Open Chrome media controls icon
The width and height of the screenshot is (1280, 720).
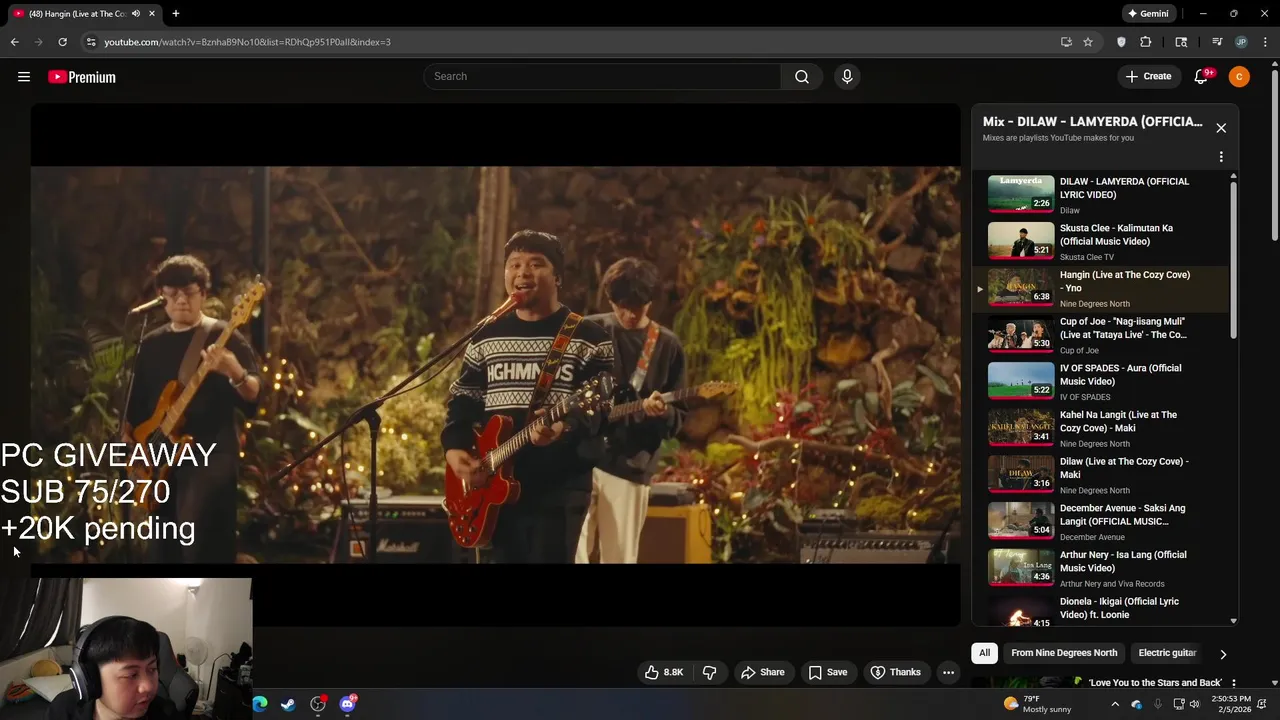coord(1217,42)
